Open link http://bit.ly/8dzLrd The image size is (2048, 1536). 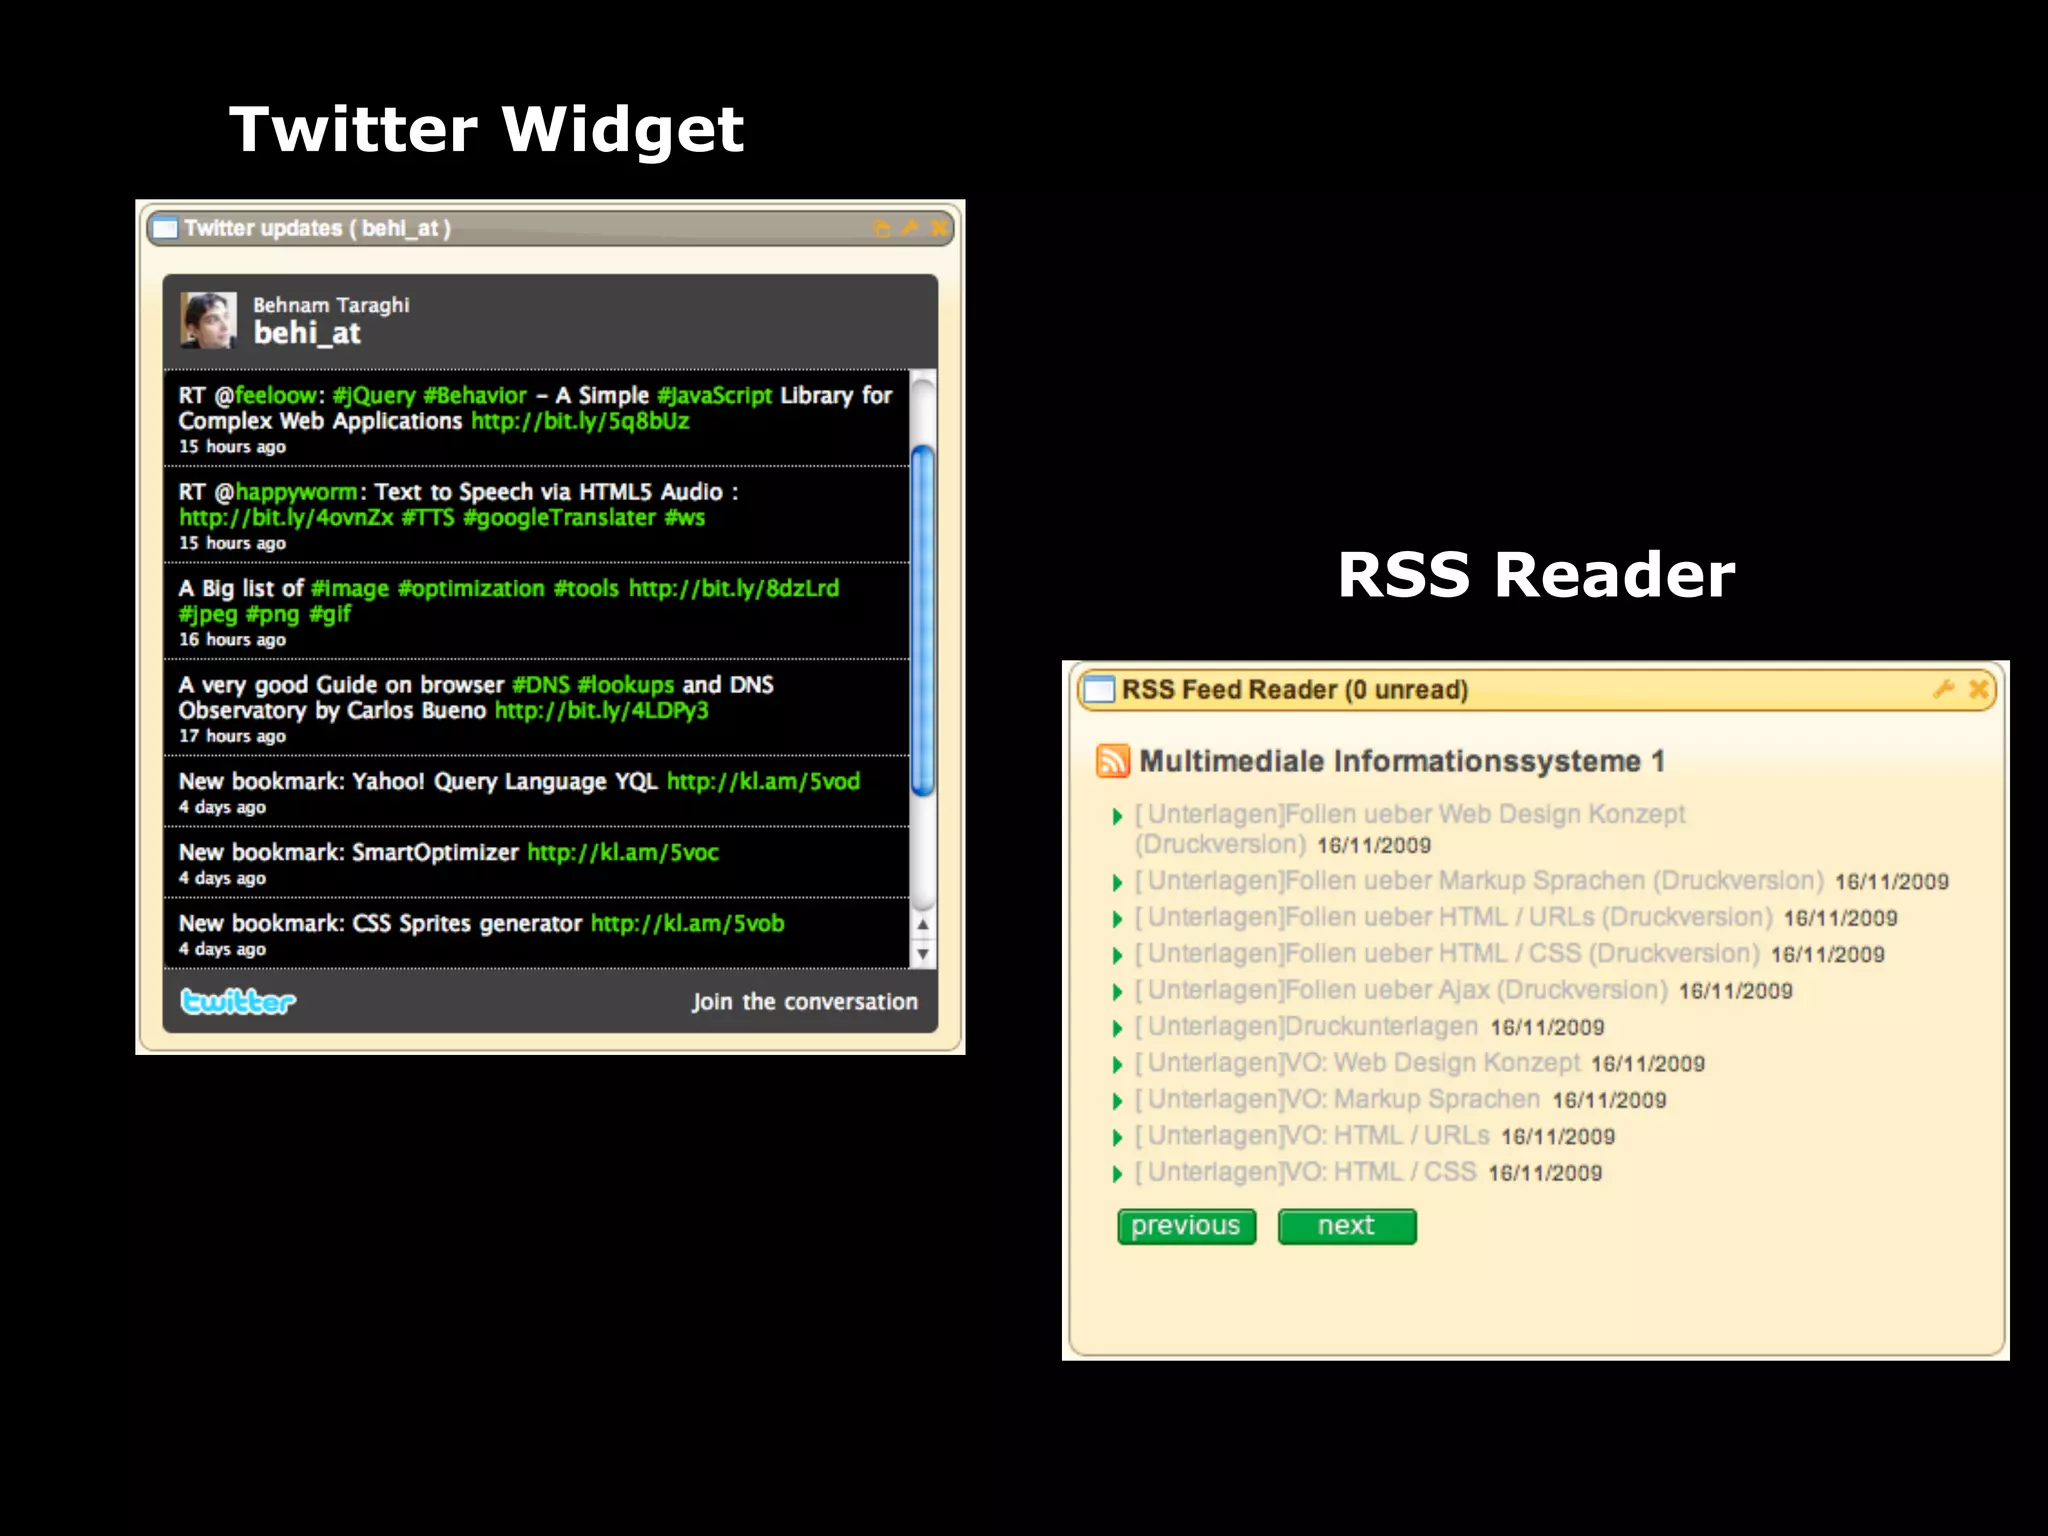coord(734,589)
